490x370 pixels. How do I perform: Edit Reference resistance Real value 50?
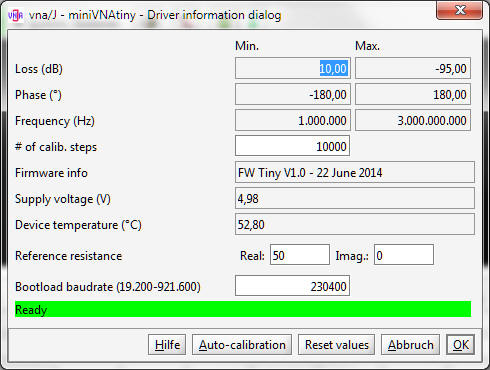tap(300, 255)
